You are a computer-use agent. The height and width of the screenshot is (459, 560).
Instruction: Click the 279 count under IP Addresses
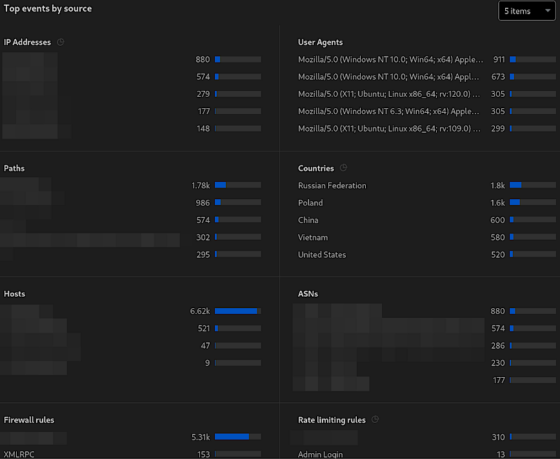[x=203, y=94]
